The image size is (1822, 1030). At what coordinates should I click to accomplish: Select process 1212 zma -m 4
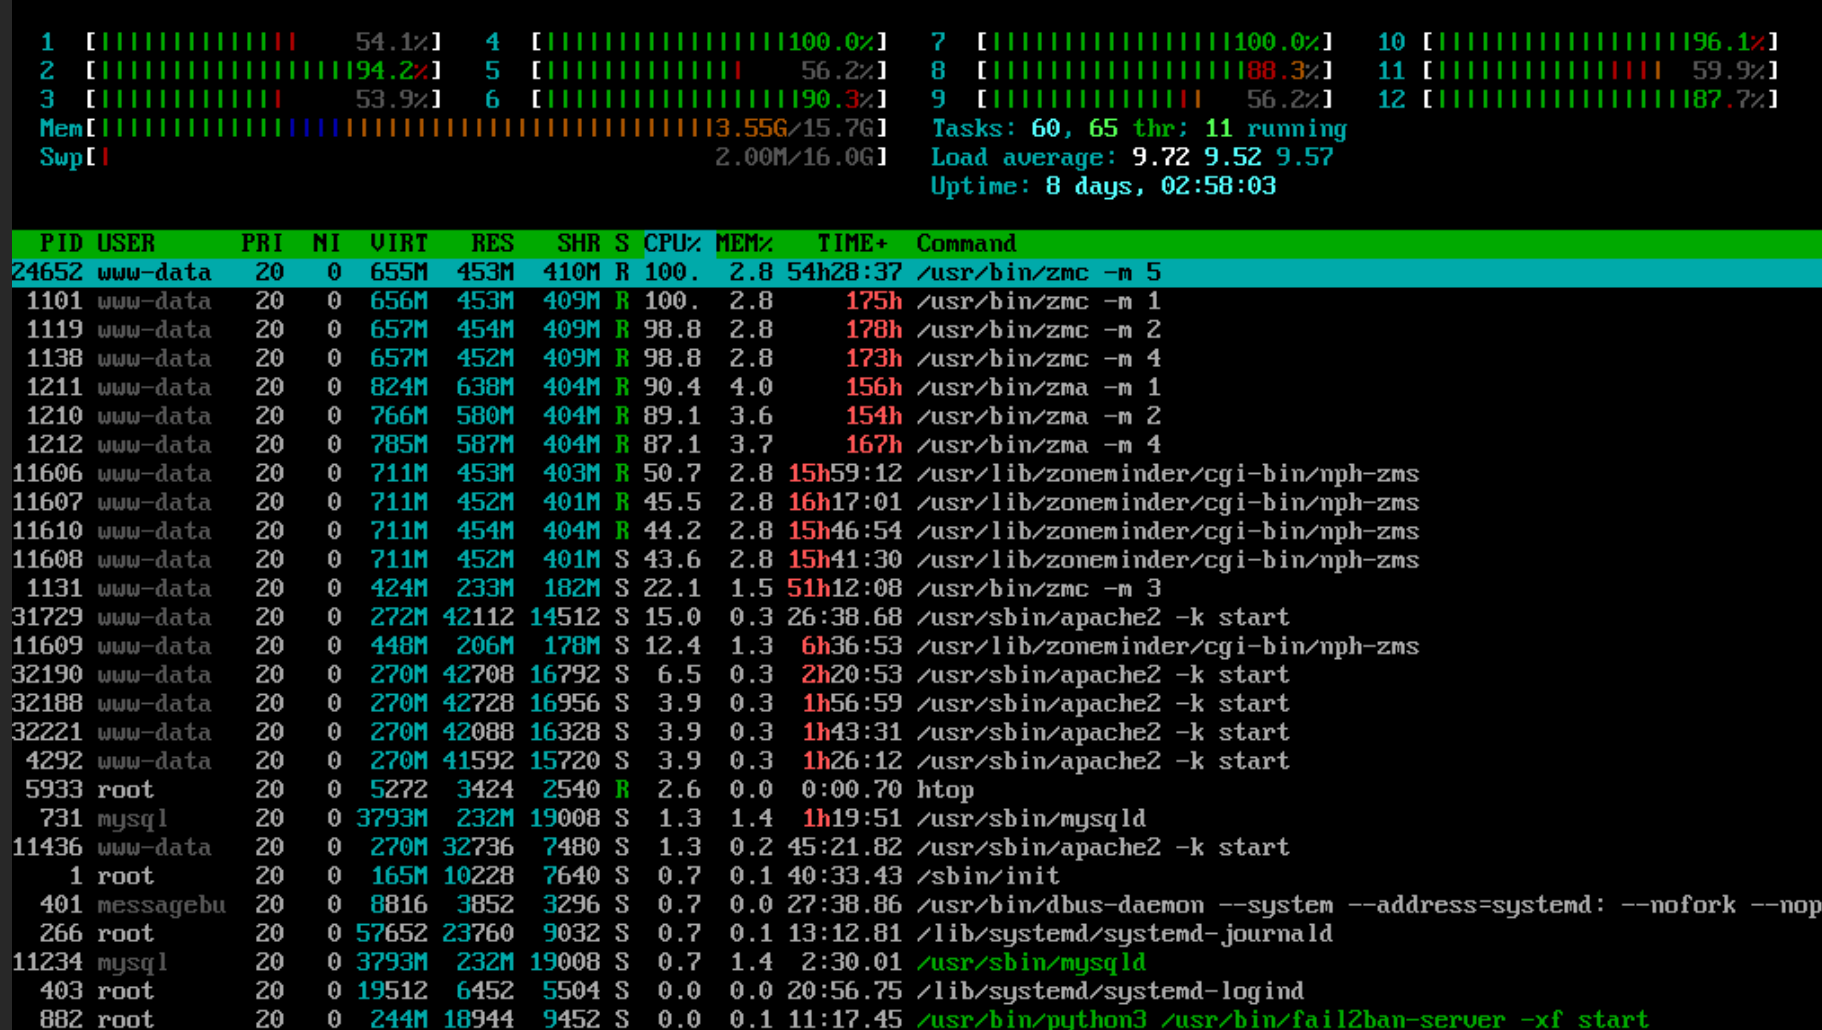916,445
